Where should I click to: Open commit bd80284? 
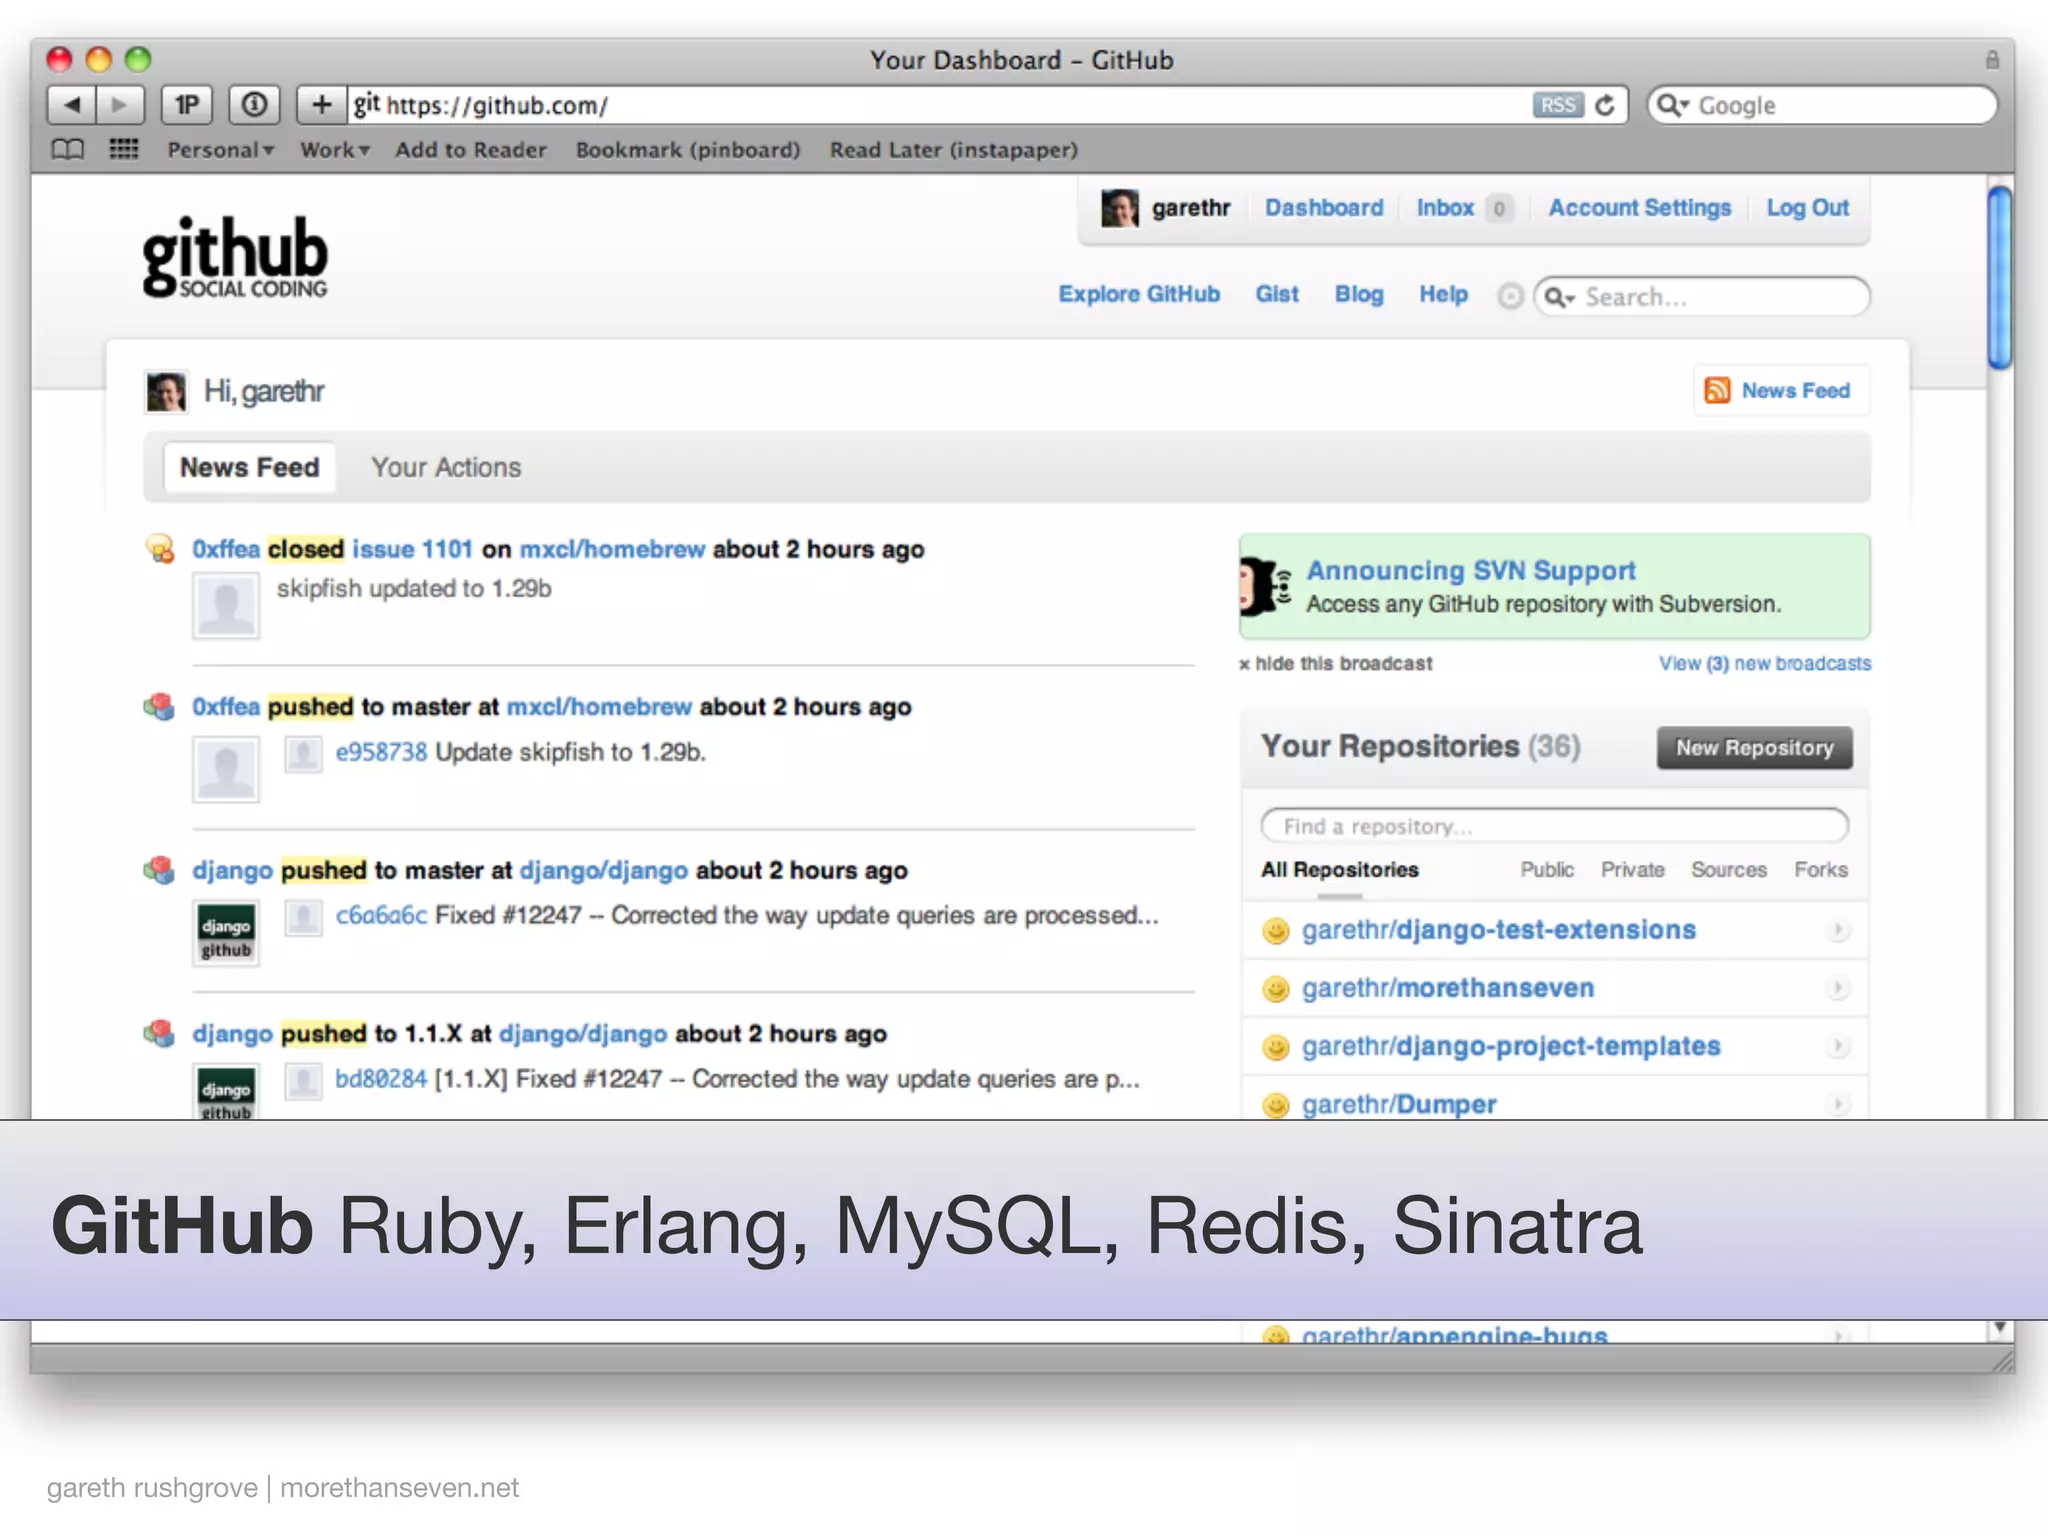coord(381,1079)
